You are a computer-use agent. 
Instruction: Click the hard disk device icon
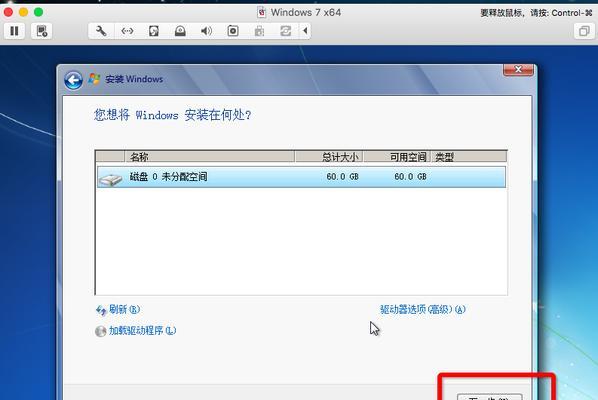coord(153,31)
